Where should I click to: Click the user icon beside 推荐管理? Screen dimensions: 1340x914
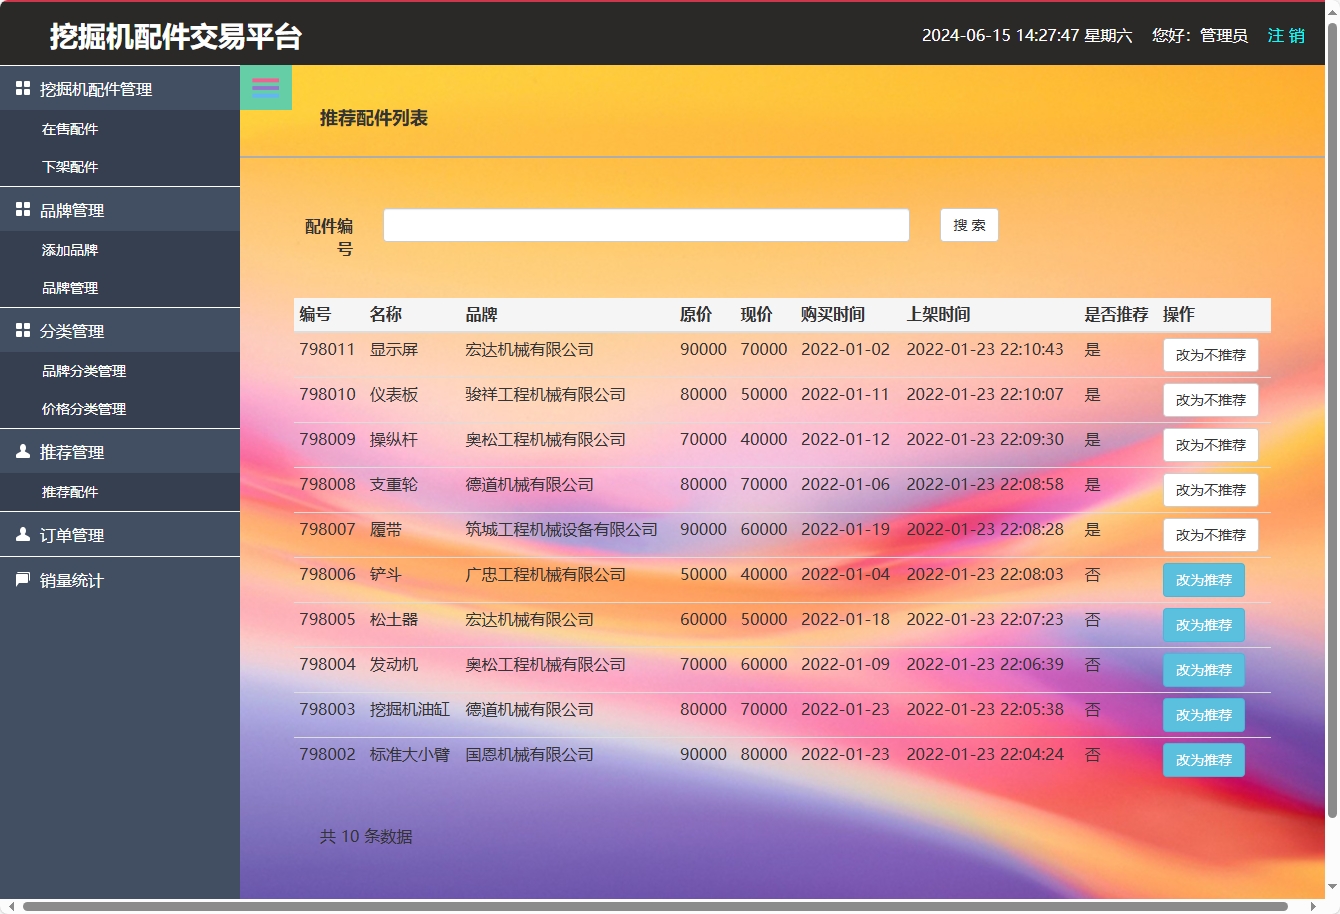(21, 451)
